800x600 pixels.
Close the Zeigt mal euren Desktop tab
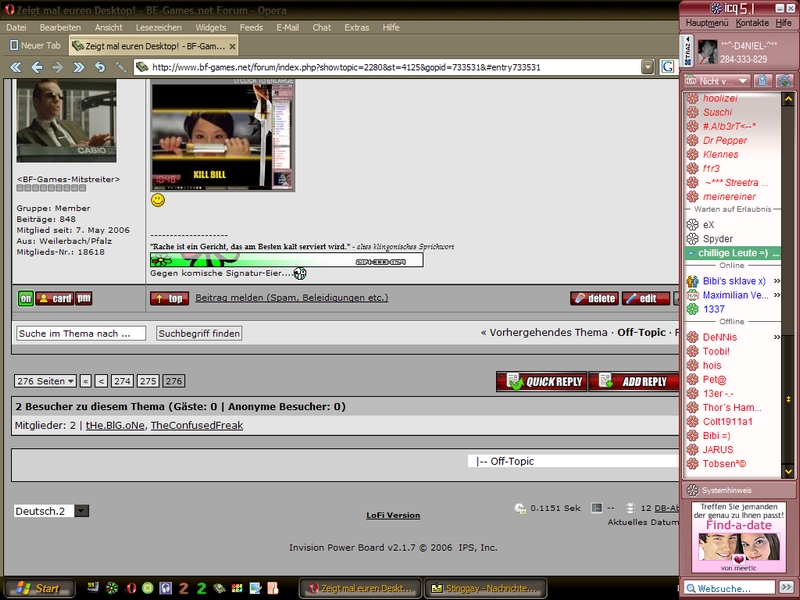coord(233,46)
